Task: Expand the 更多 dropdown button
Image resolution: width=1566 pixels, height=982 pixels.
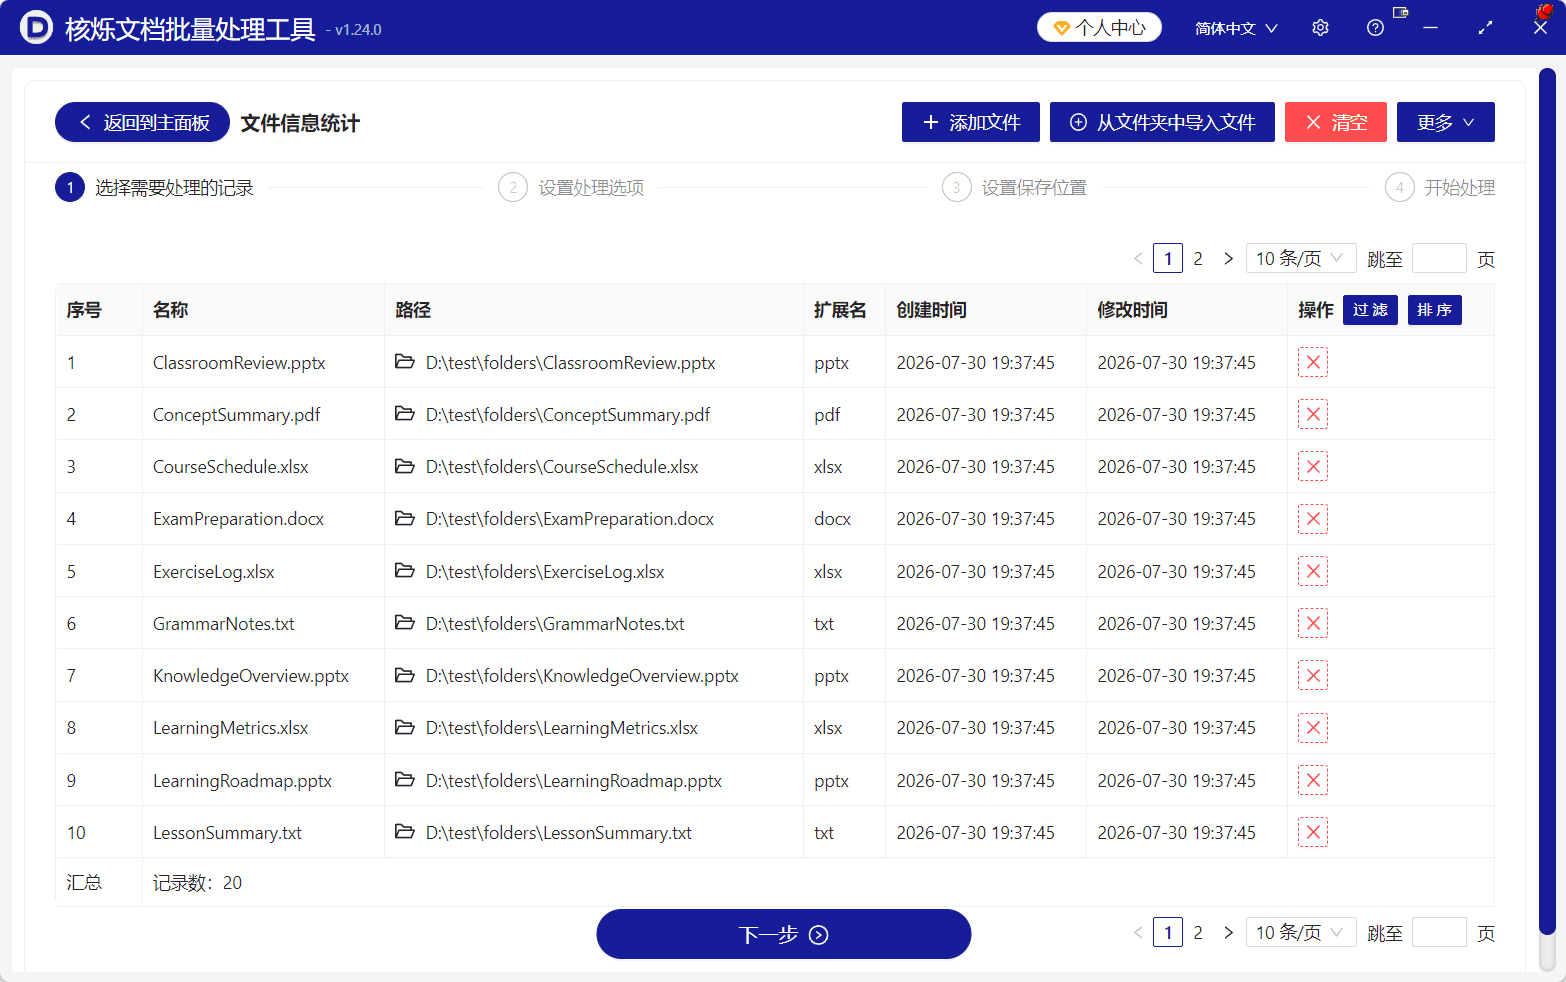Action: coord(1445,122)
